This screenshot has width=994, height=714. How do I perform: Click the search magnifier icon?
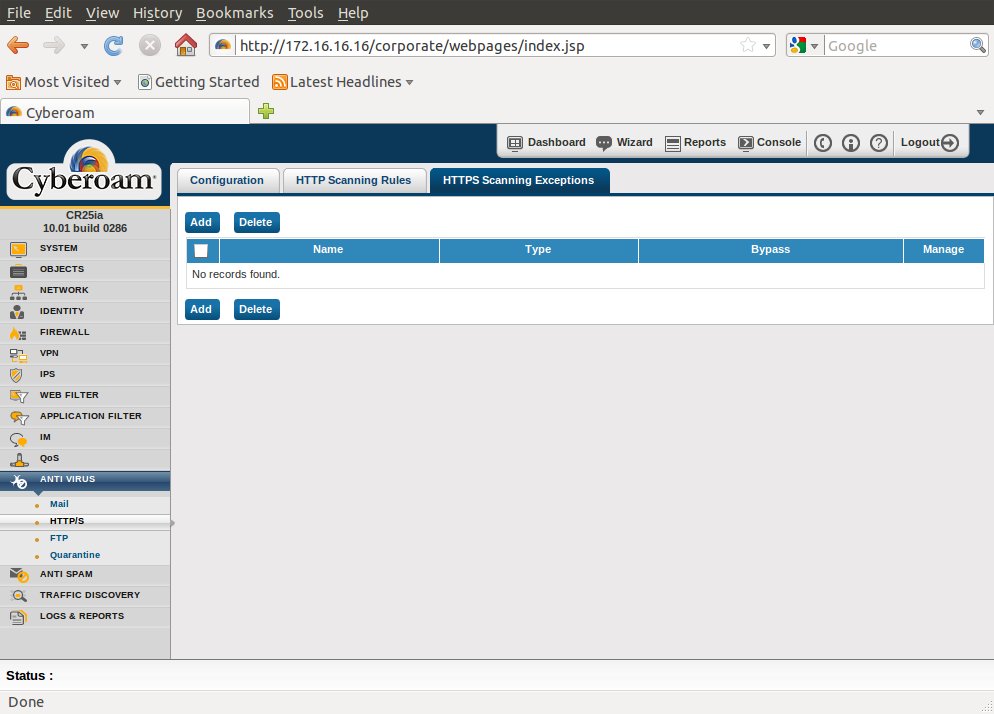click(x=978, y=45)
